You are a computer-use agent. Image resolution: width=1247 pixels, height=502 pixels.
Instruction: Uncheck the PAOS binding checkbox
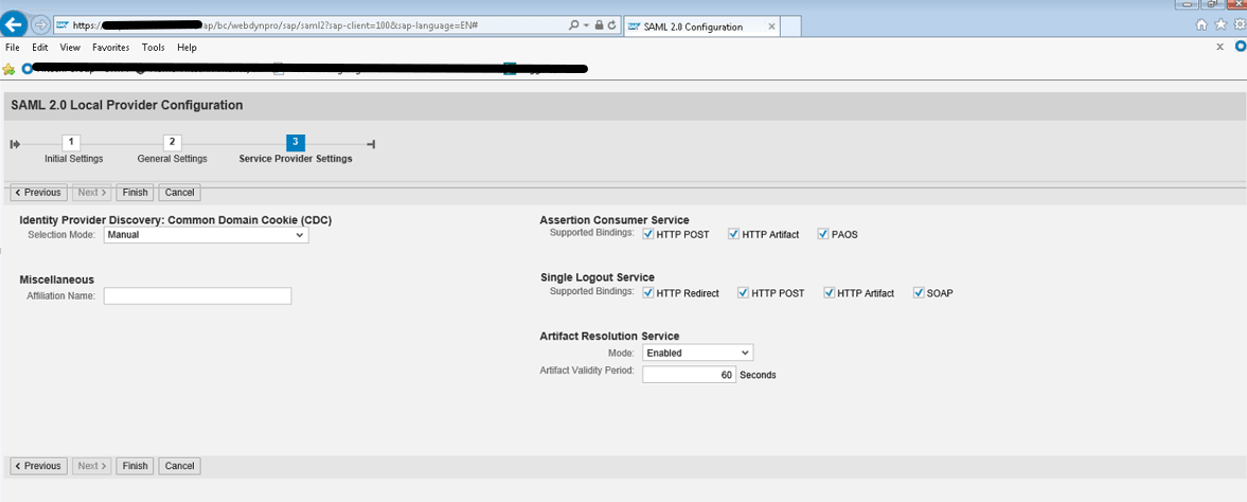click(x=823, y=234)
